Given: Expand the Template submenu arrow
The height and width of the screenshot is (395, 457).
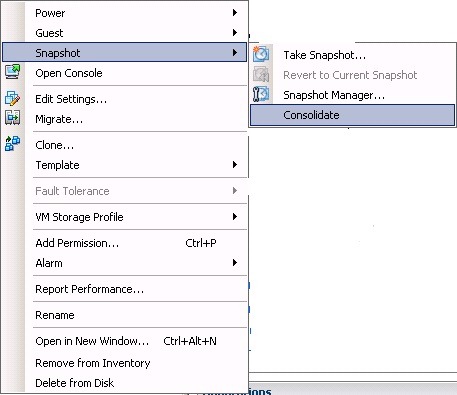Looking at the screenshot, I should click(x=235, y=164).
